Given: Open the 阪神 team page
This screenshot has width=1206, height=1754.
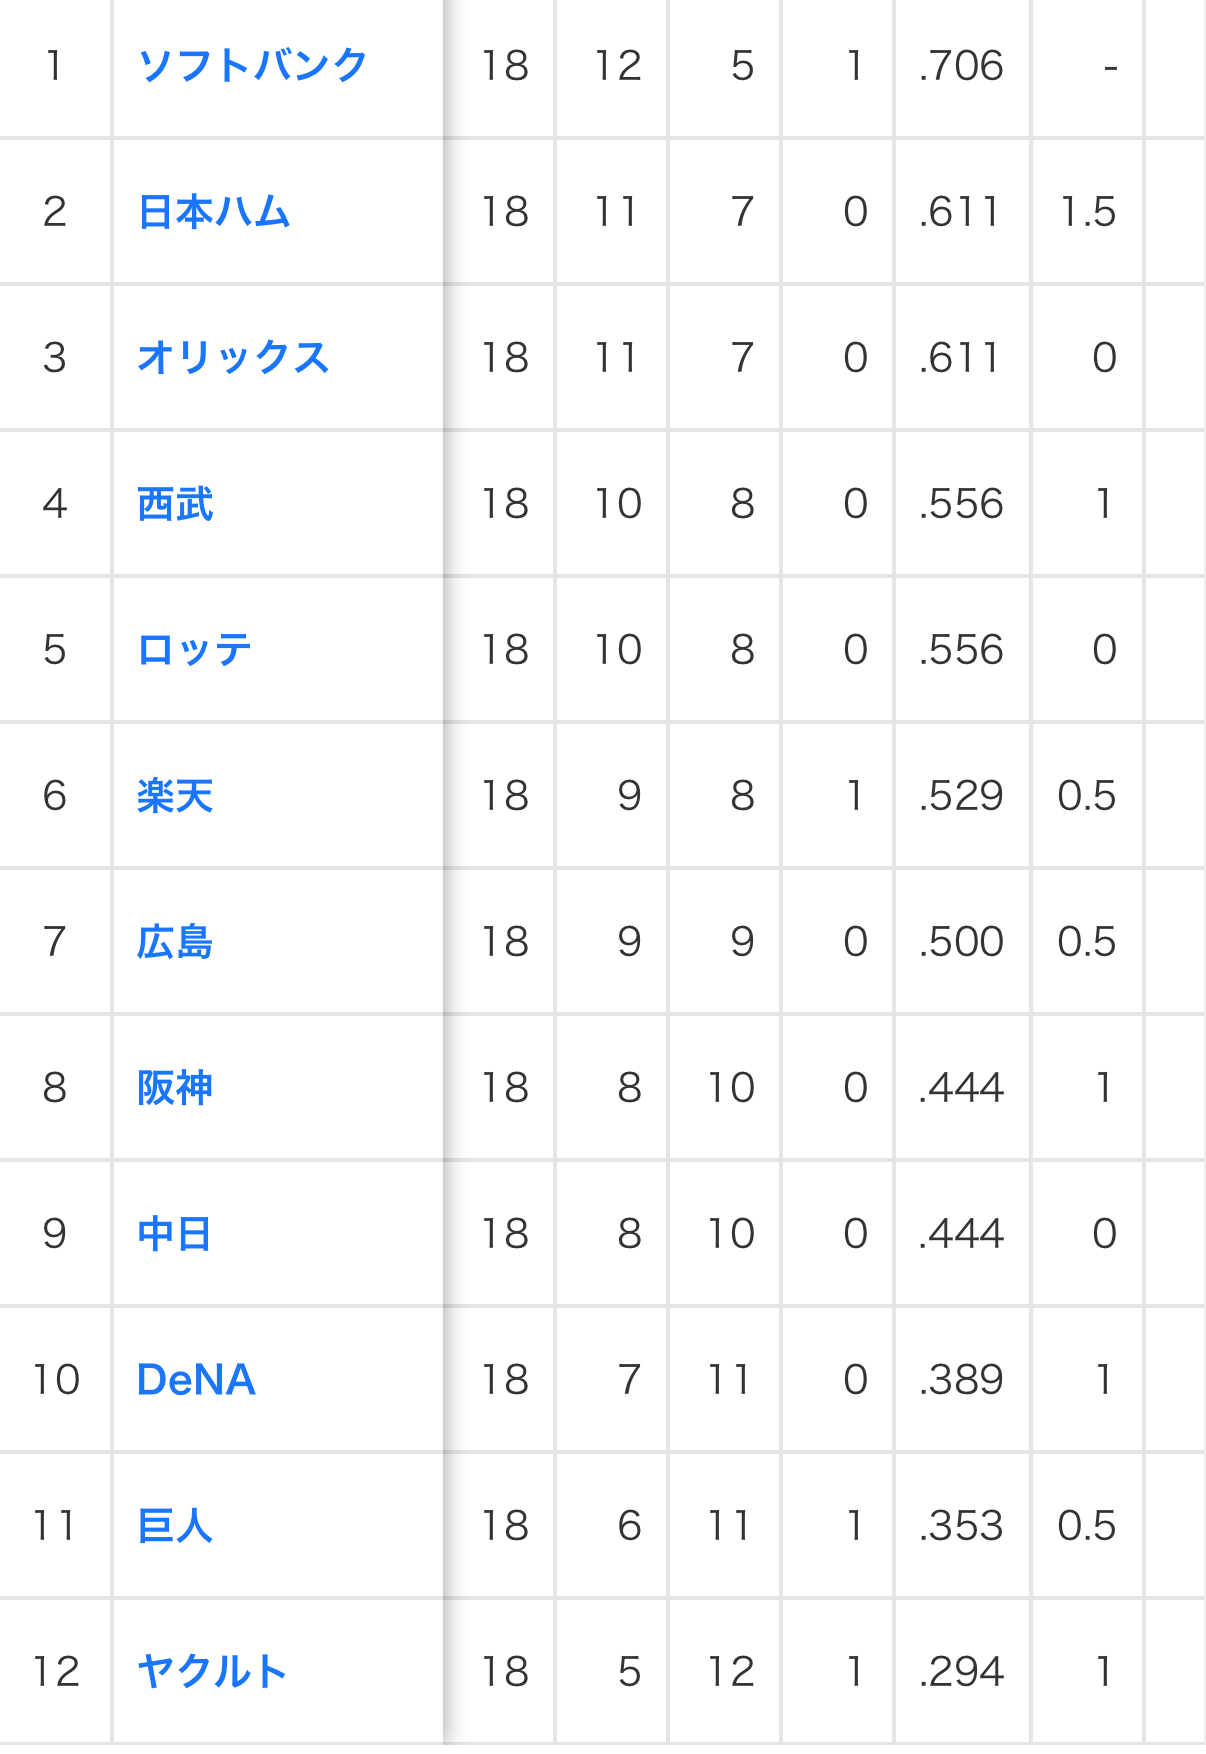Looking at the screenshot, I should tap(175, 1088).
